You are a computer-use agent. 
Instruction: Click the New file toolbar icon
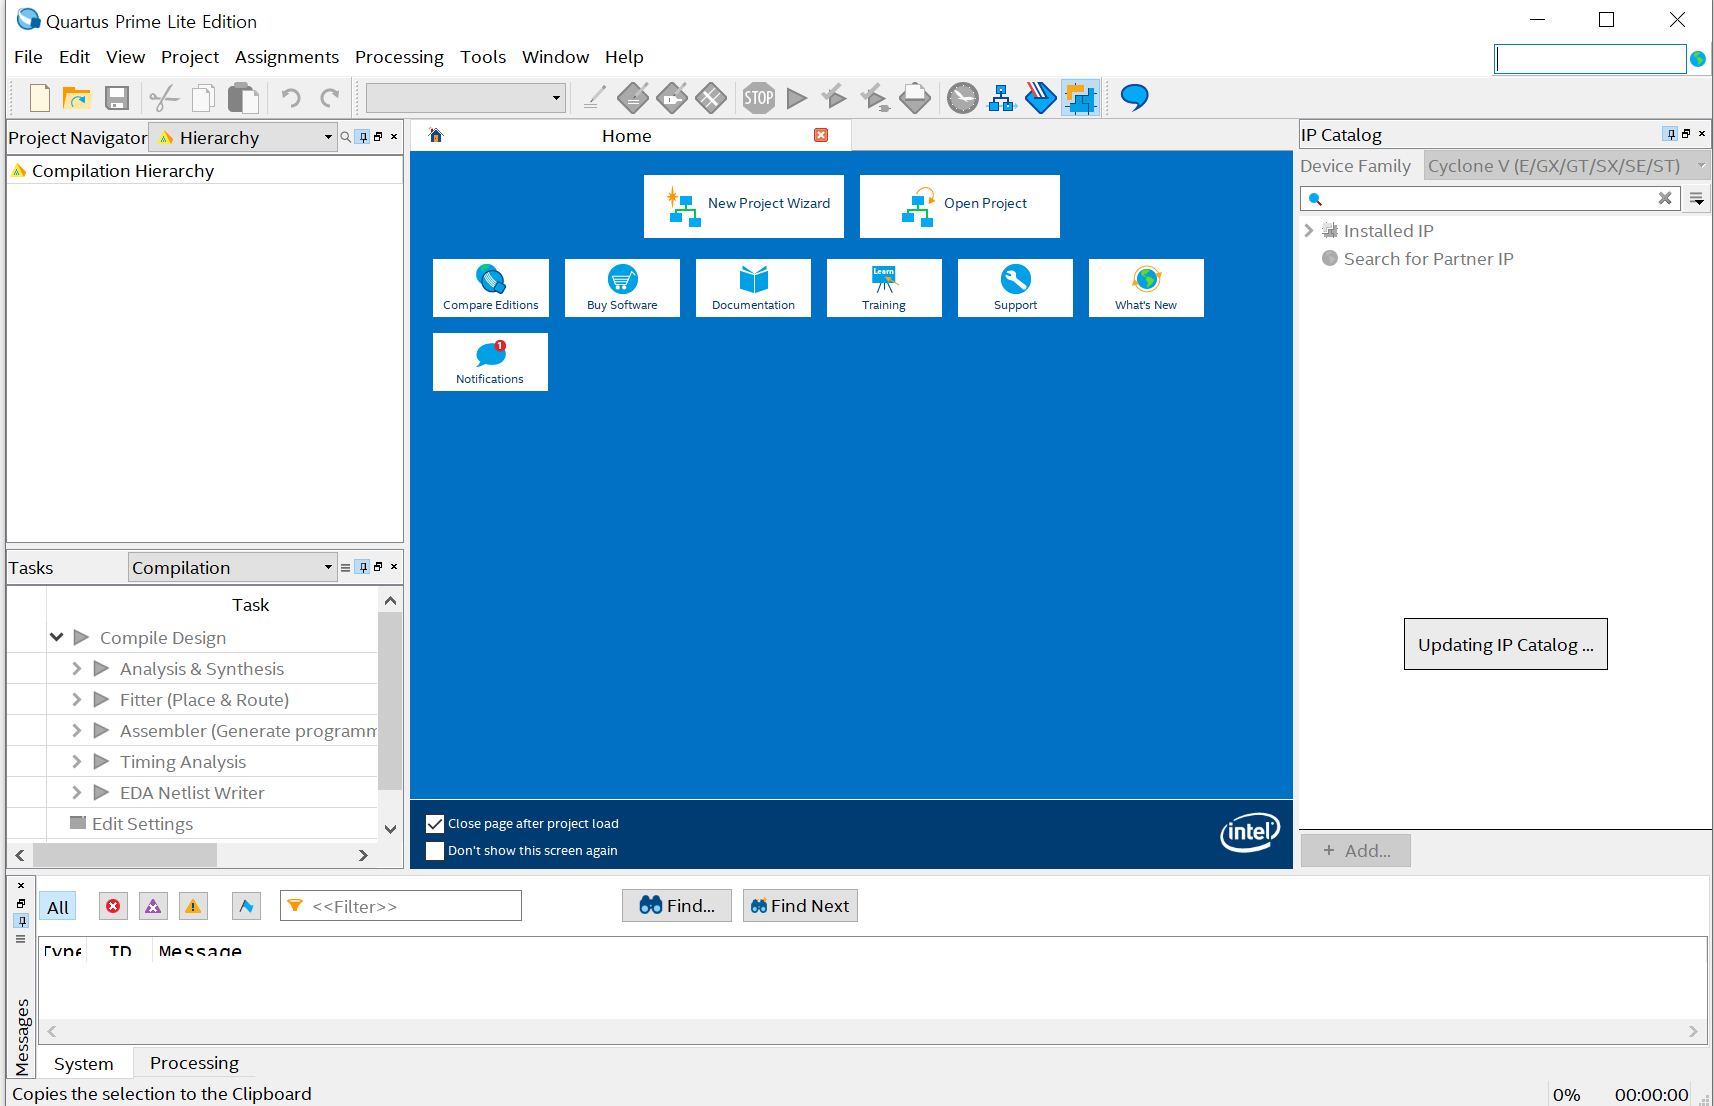40,98
